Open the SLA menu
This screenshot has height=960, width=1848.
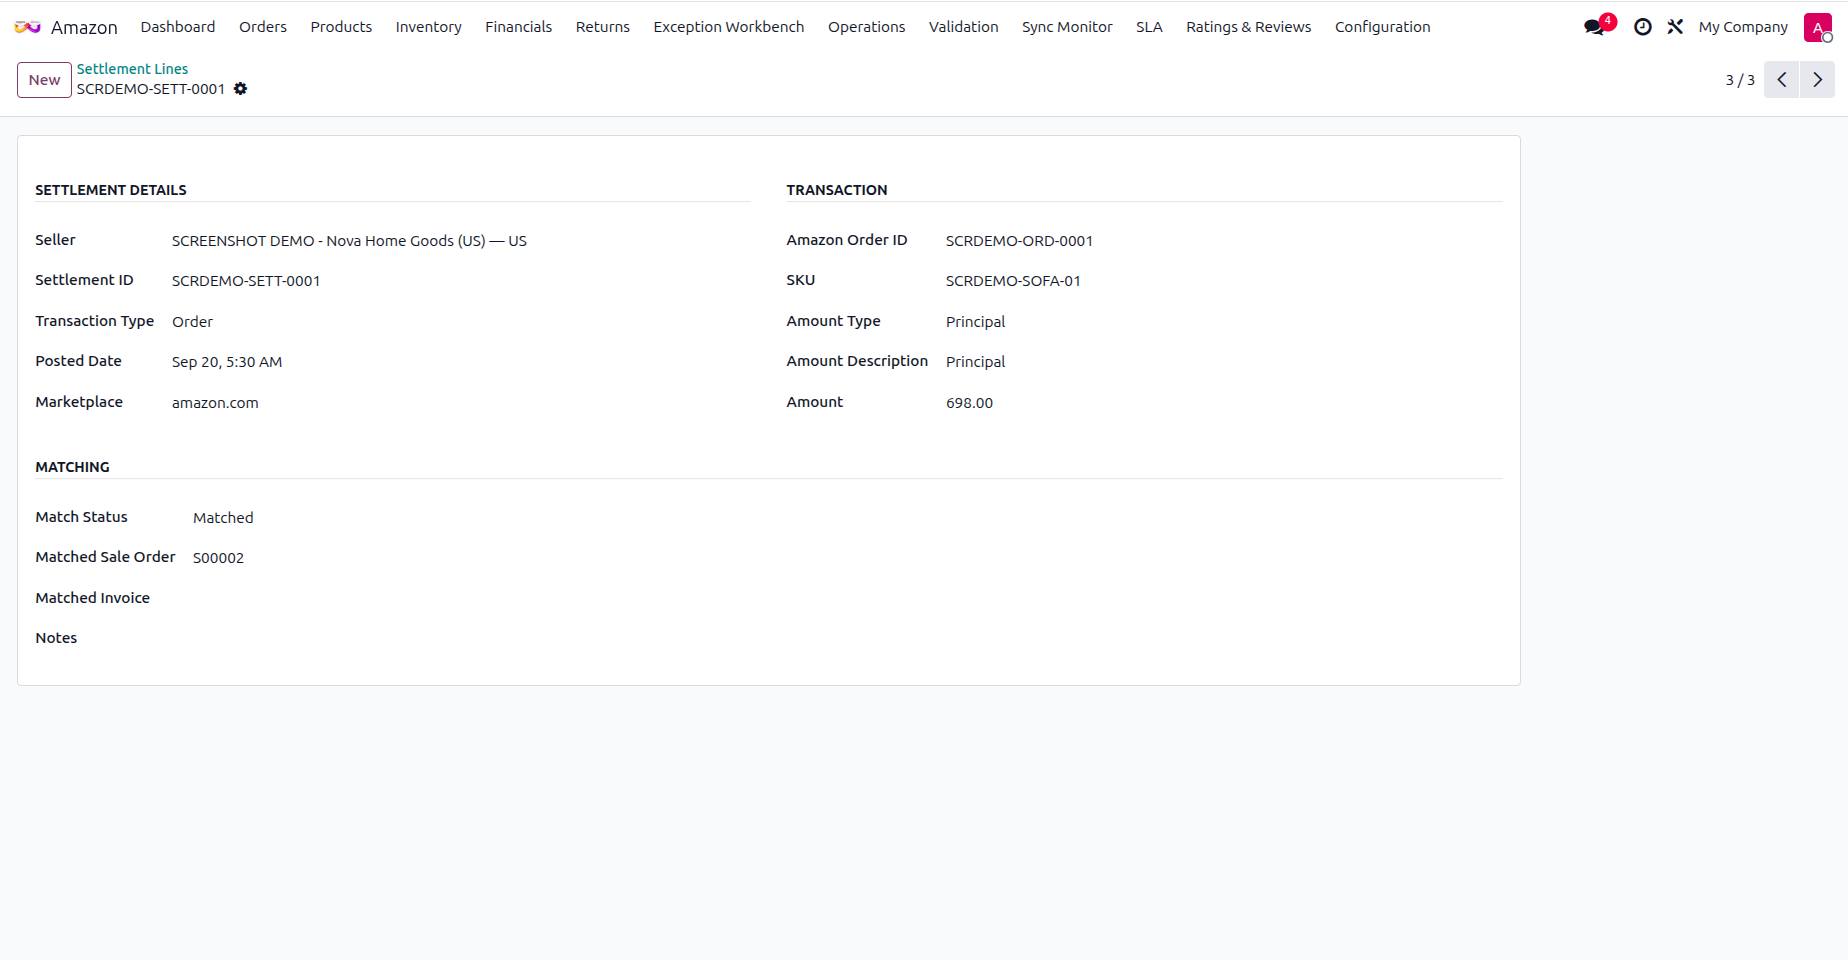click(1149, 27)
